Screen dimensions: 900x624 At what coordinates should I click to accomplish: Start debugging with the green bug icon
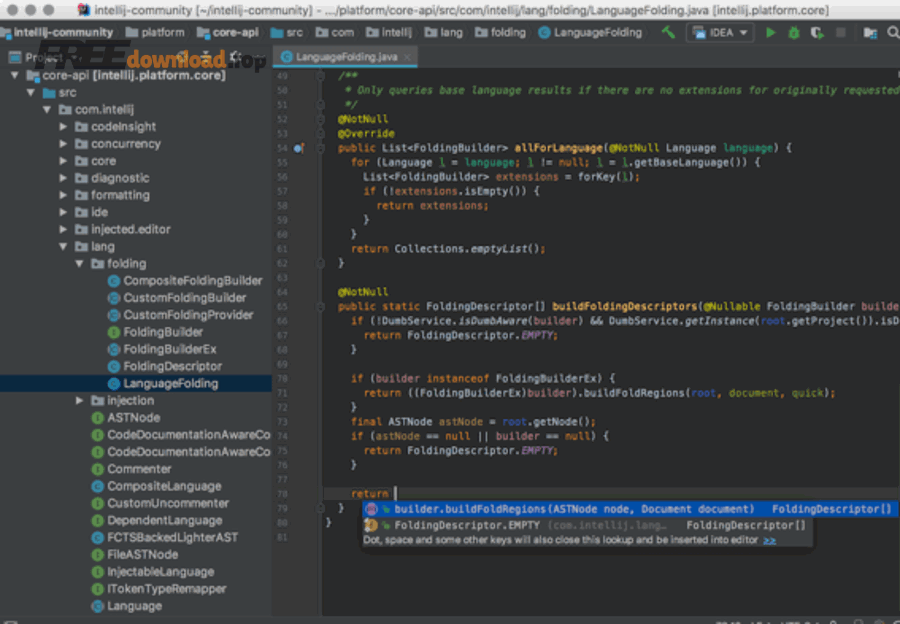[793, 32]
